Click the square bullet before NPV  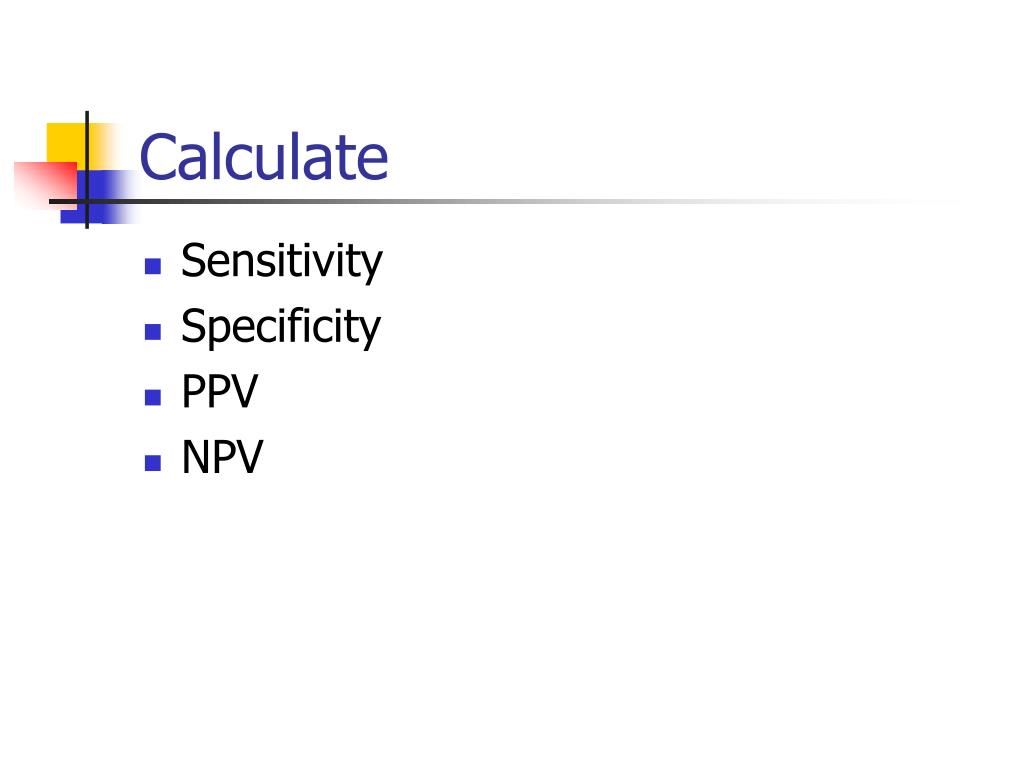pos(153,463)
